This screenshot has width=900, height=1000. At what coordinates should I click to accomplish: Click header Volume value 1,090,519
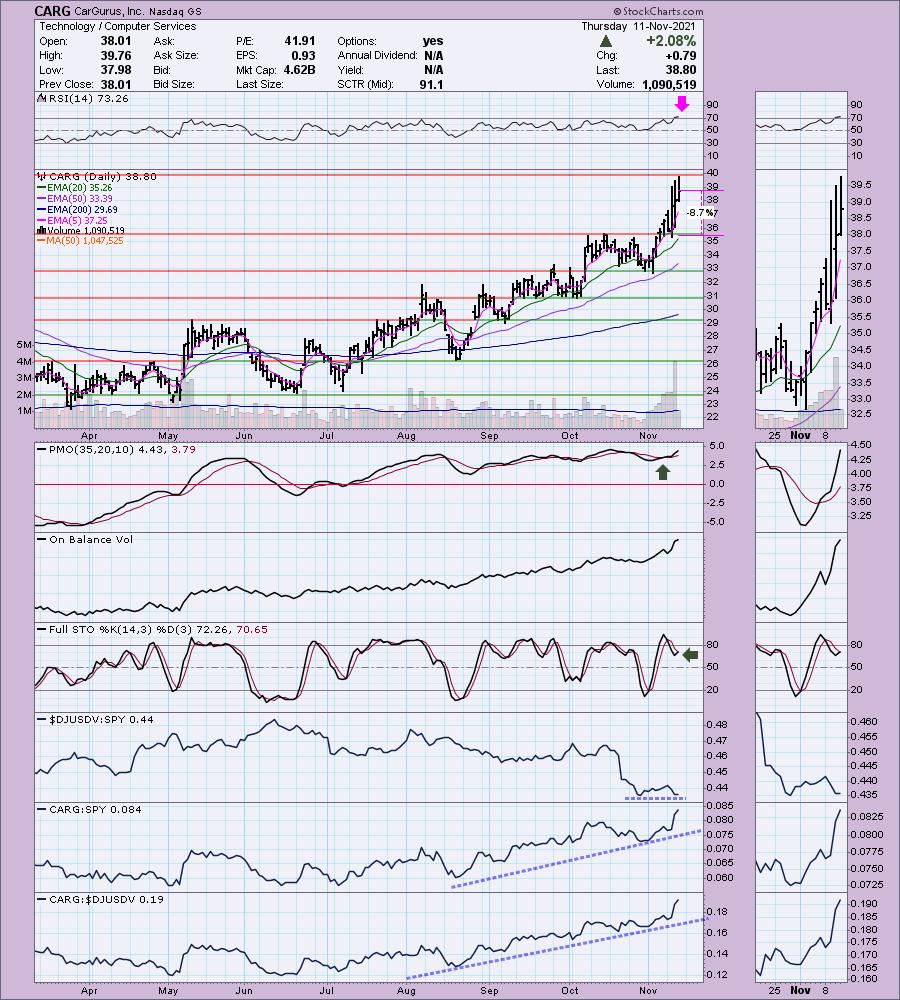[x=668, y=84]
